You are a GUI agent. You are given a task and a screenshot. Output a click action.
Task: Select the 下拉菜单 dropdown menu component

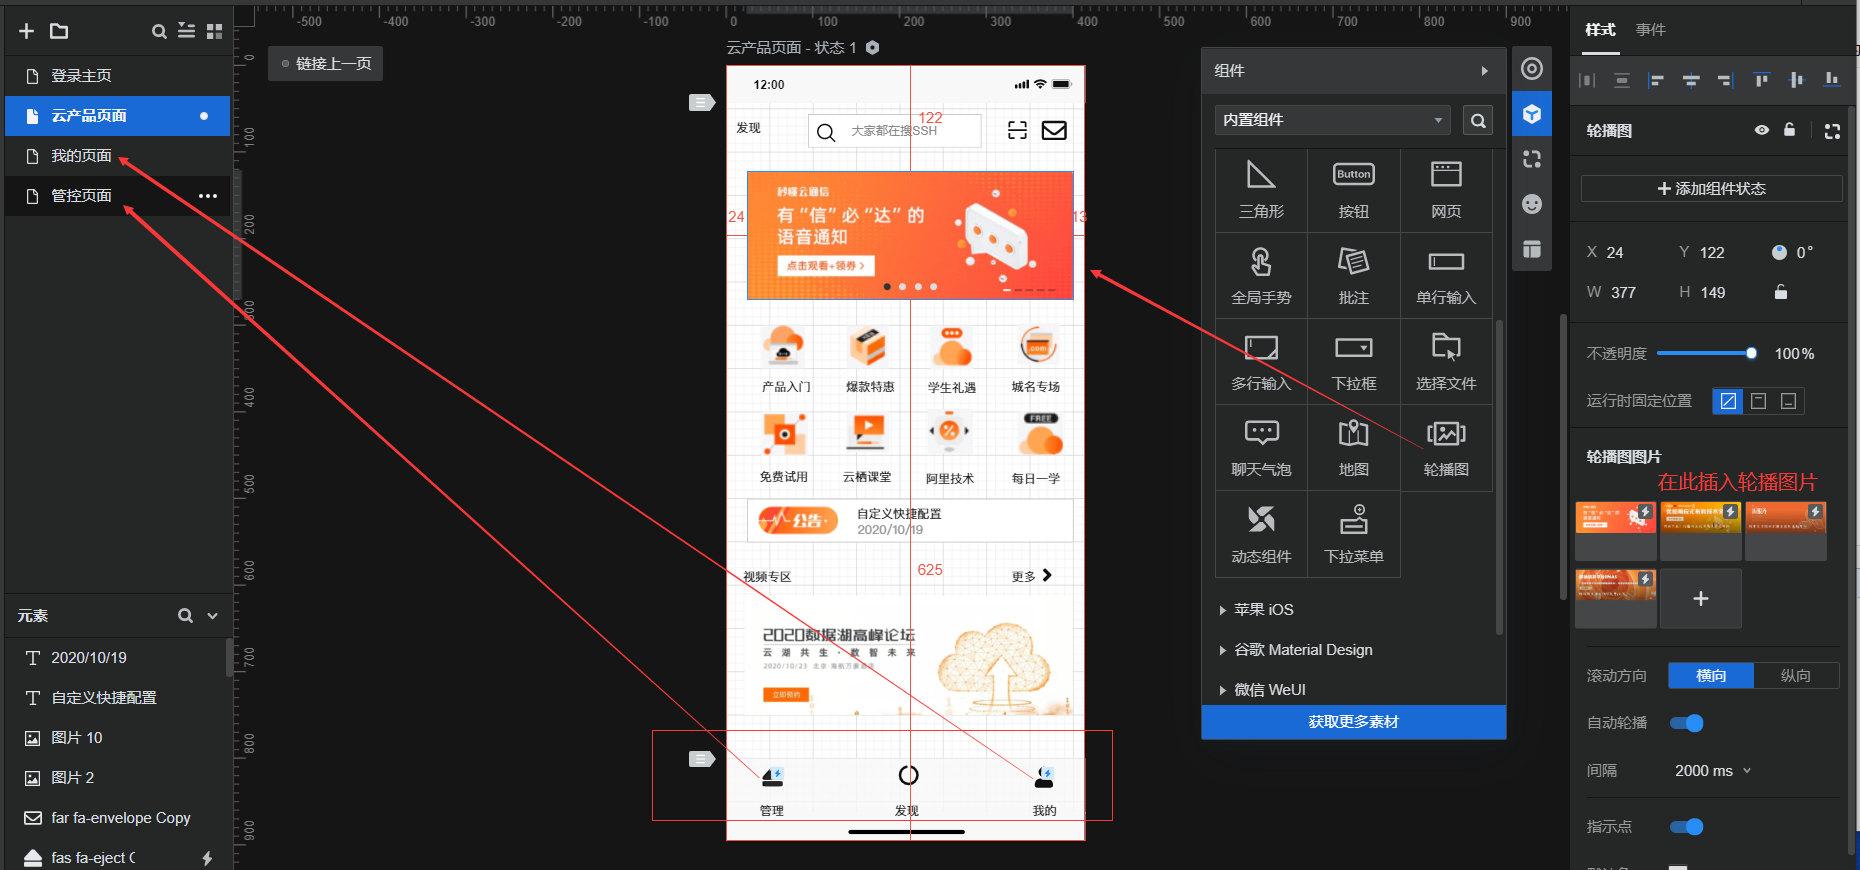(1354, 535)
